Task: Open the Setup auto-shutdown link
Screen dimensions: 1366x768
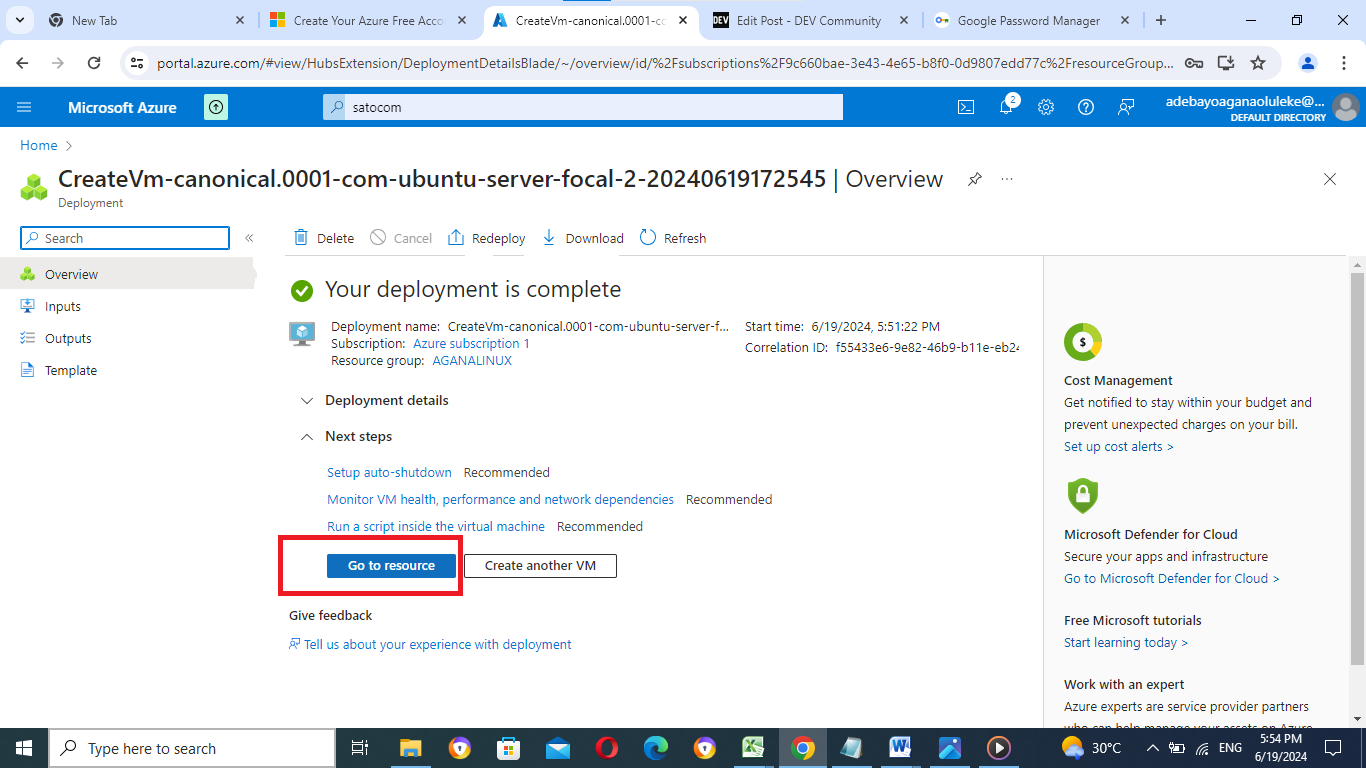Action: click(389, 472)
